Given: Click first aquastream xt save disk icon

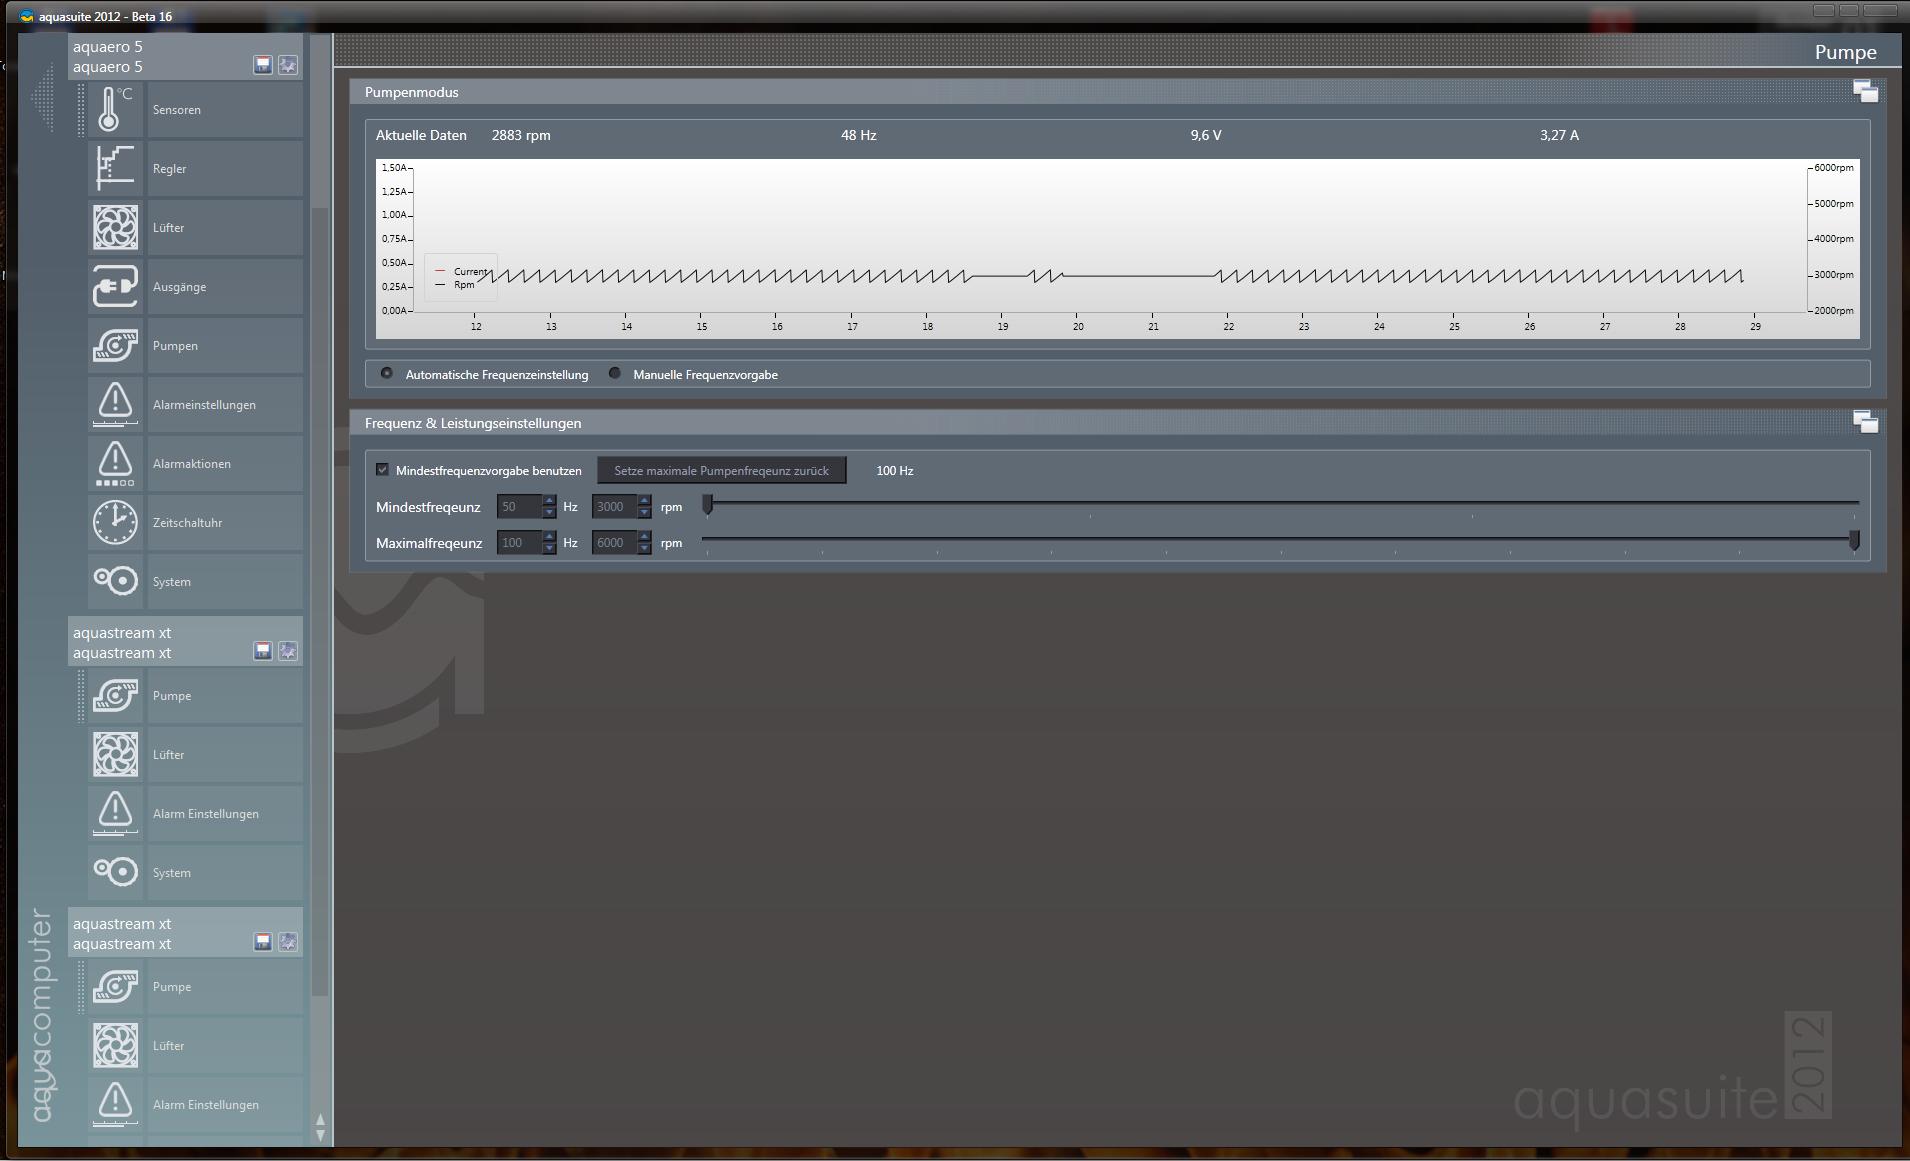Looking at the screenshot, I should [x=263, y=651].
